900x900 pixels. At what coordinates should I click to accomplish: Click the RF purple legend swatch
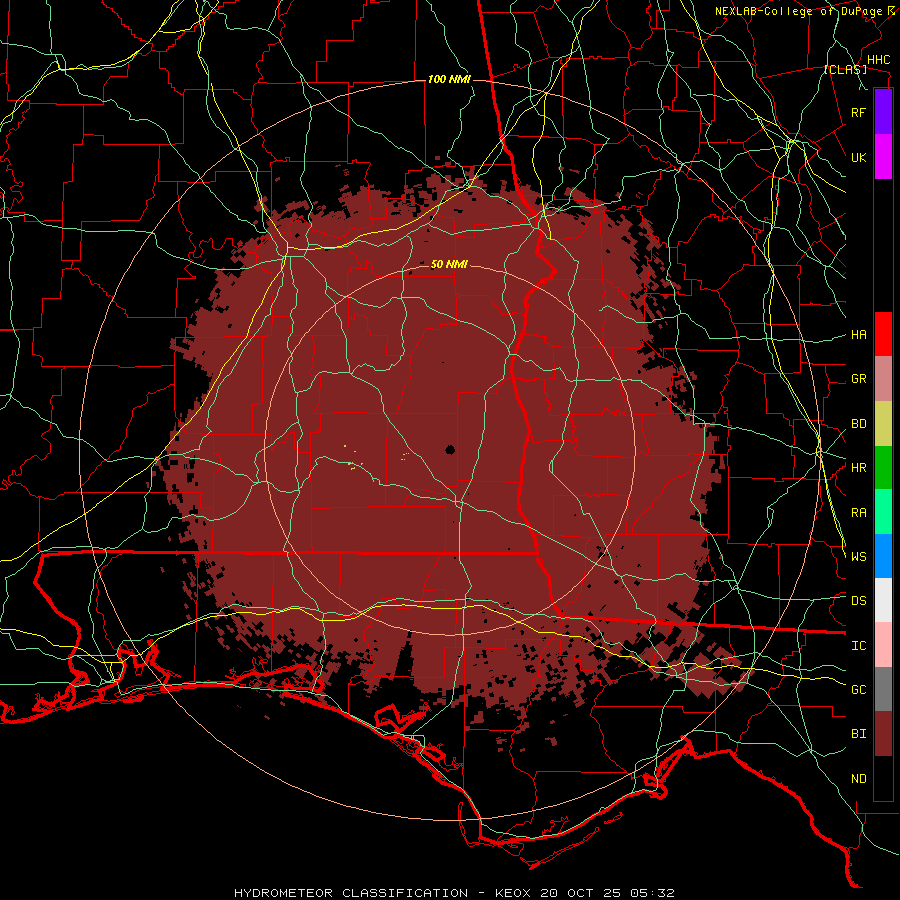[x=883, y=112]
